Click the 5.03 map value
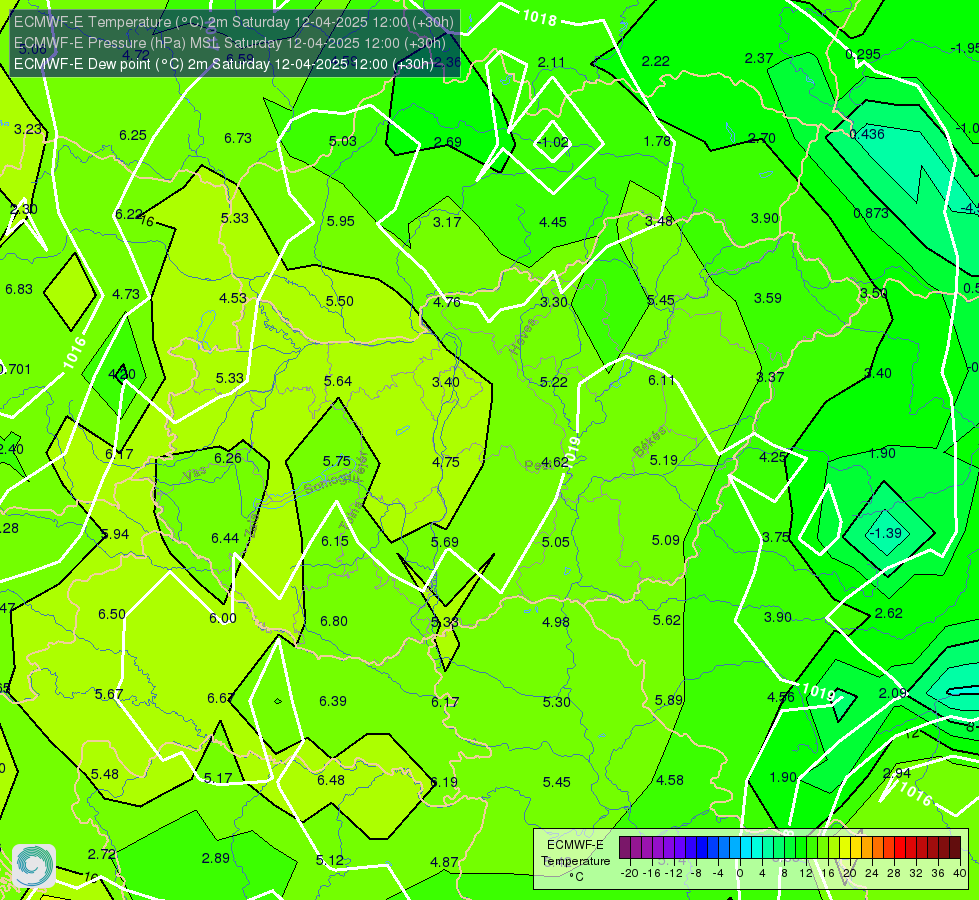This screenshot has width=979, height=900. [x=343, y=141]
